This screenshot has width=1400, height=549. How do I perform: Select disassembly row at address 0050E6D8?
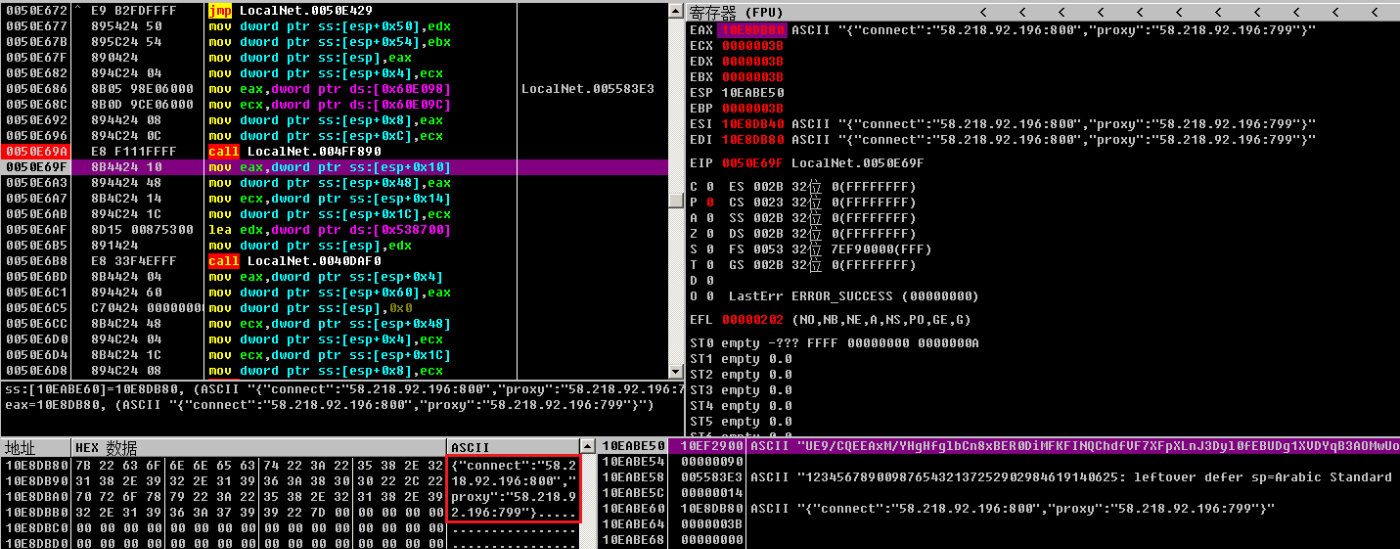[334, 371]
